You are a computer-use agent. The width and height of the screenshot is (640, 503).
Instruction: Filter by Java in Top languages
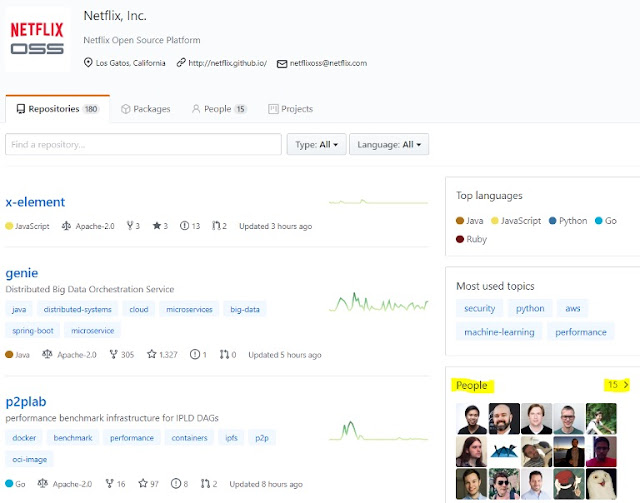click(x=470, y=221)
